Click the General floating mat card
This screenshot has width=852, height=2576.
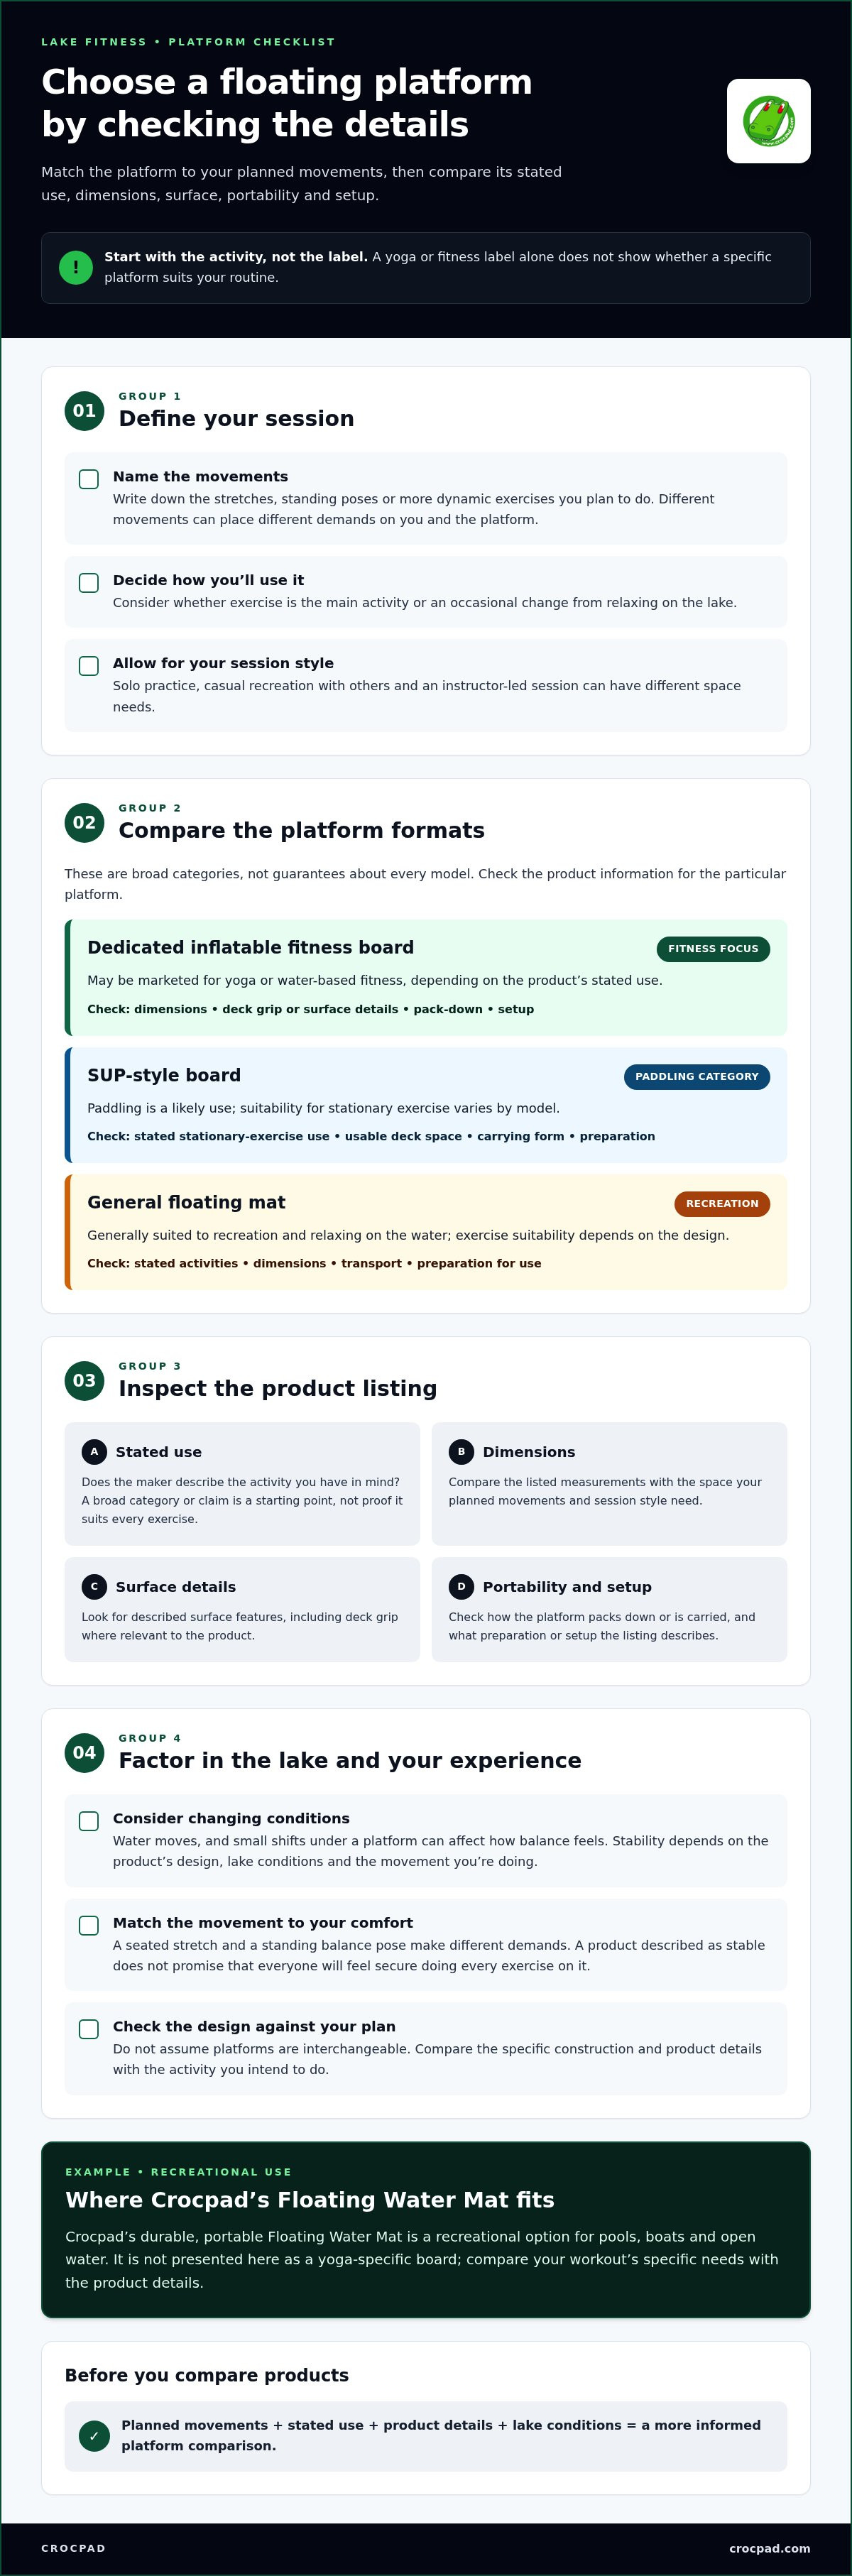click(x=426, y=1232)
